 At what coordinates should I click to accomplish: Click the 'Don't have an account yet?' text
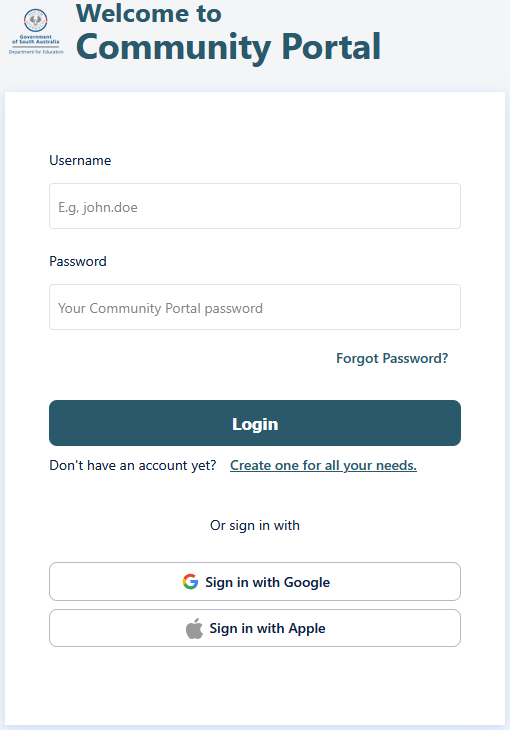133,465
